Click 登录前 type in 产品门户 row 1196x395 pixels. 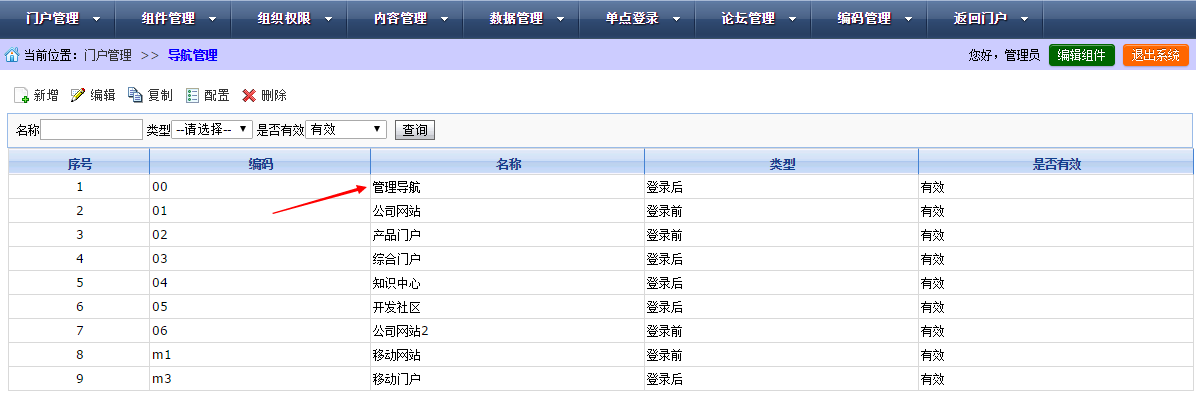pyautogui.click(x=664, y=235)
